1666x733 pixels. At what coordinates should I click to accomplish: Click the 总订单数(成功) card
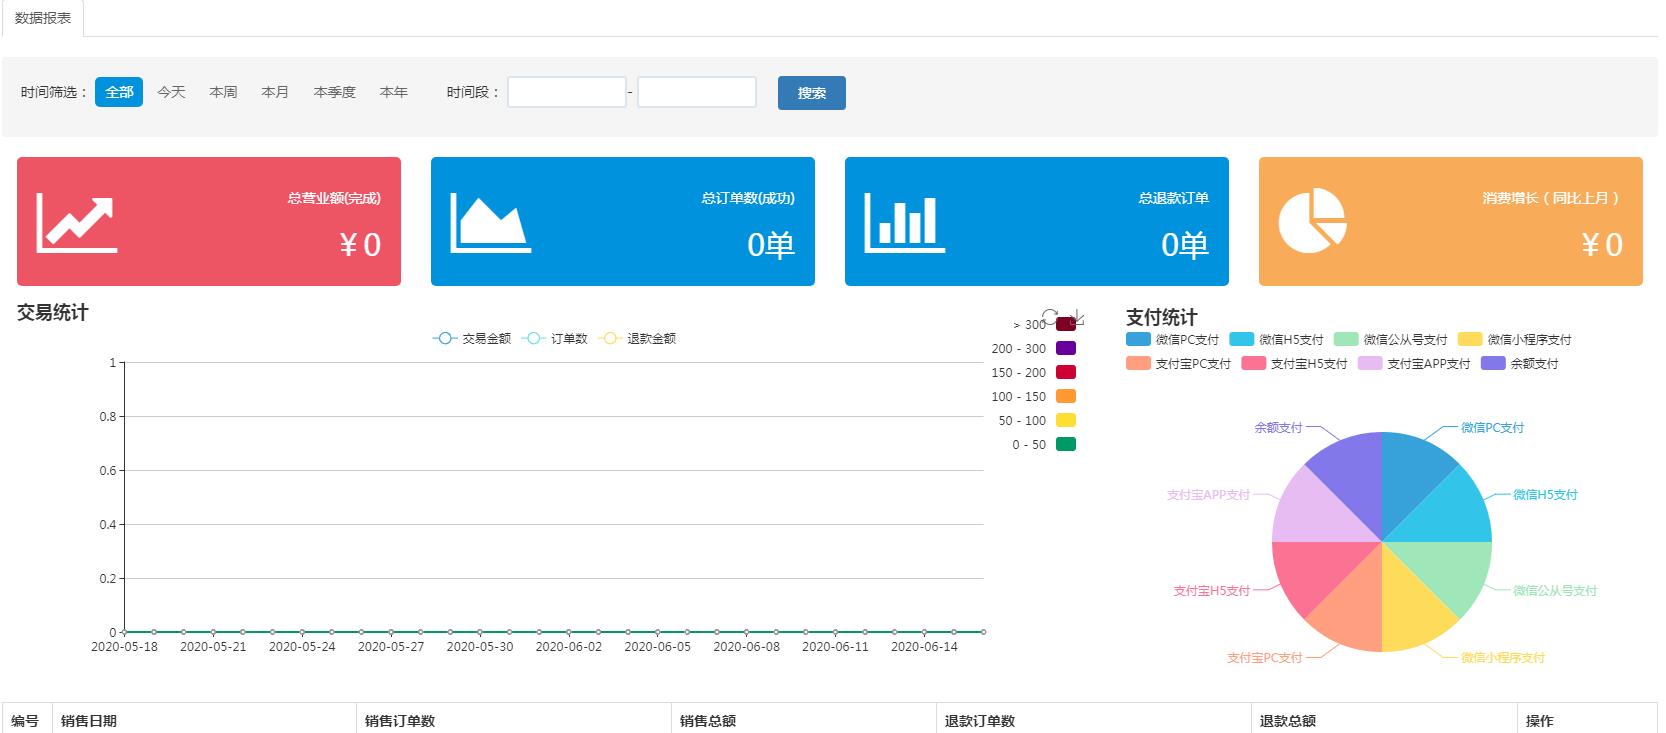[x=623, y=221]
